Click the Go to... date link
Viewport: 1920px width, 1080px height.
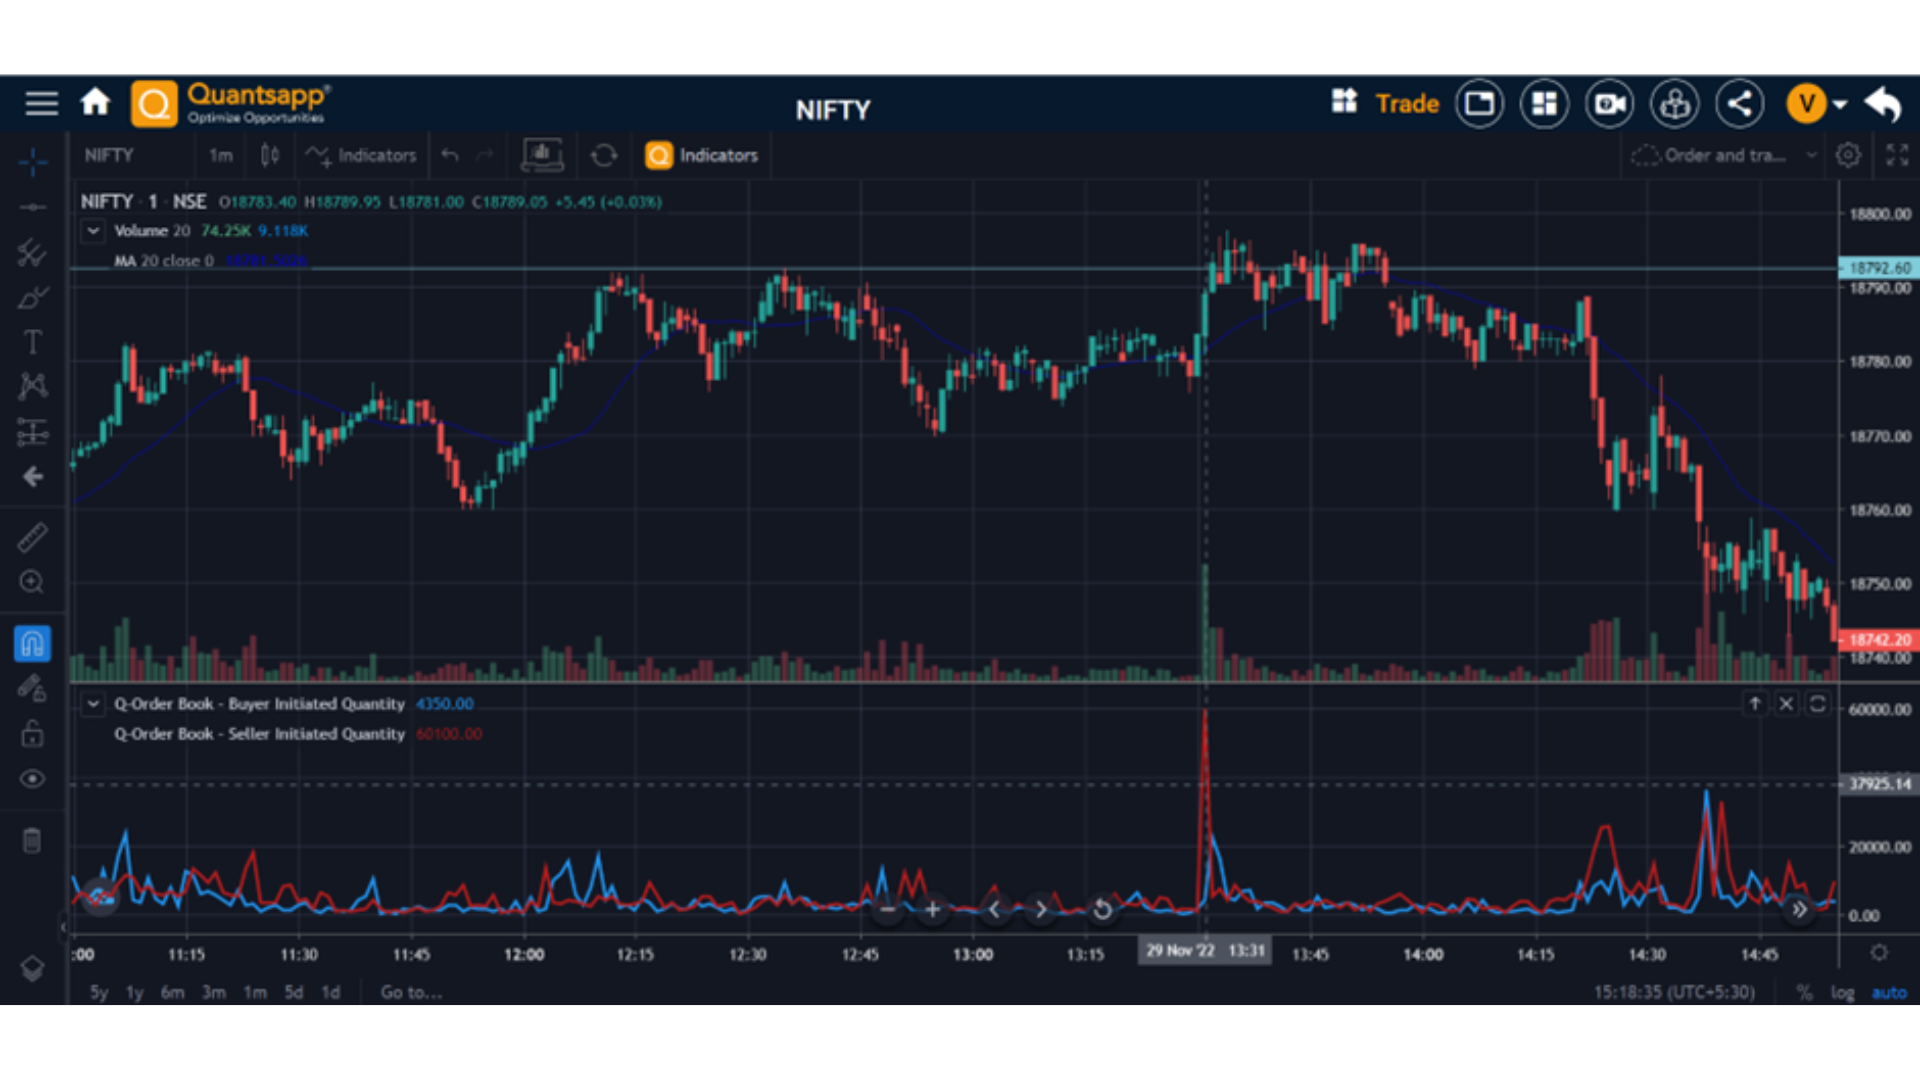411,992
